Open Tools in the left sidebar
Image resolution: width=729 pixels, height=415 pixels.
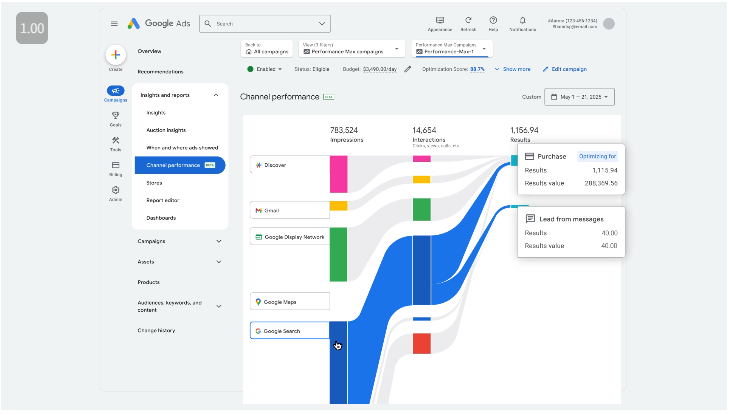pyautogui.click(x=115, y=142)
